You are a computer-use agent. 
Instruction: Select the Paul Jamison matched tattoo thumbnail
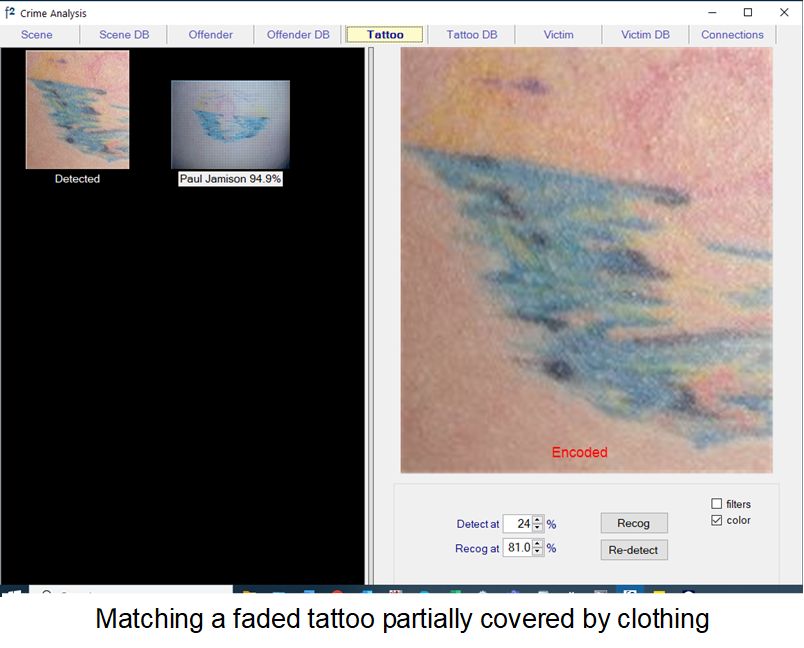coord(230,125)
